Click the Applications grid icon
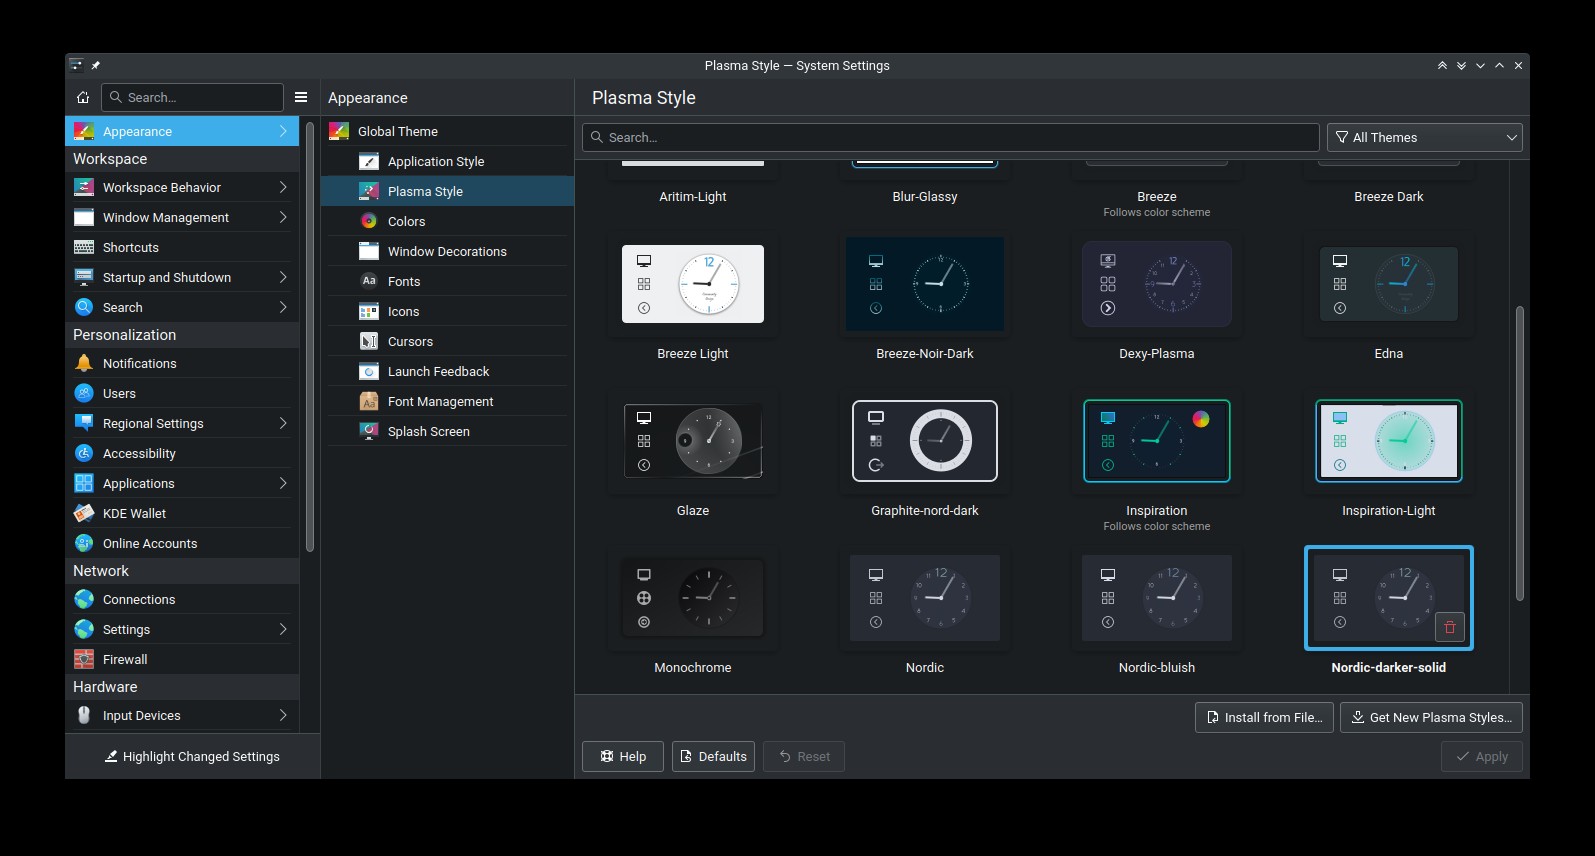Image resolution: width=1595 pixels, height=856 pixels. (84, 483)
